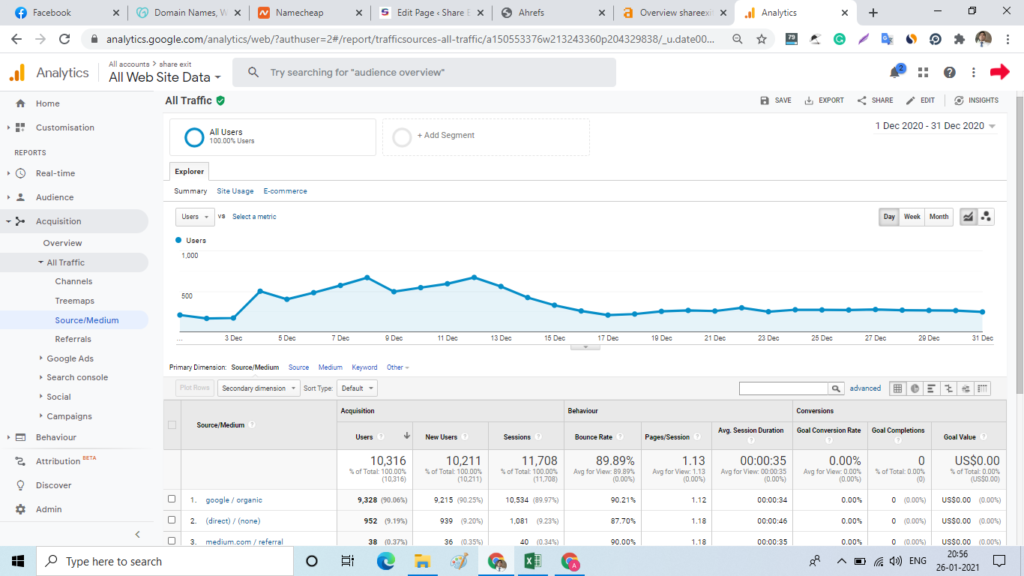Open the notifications bell

(895, 72)
